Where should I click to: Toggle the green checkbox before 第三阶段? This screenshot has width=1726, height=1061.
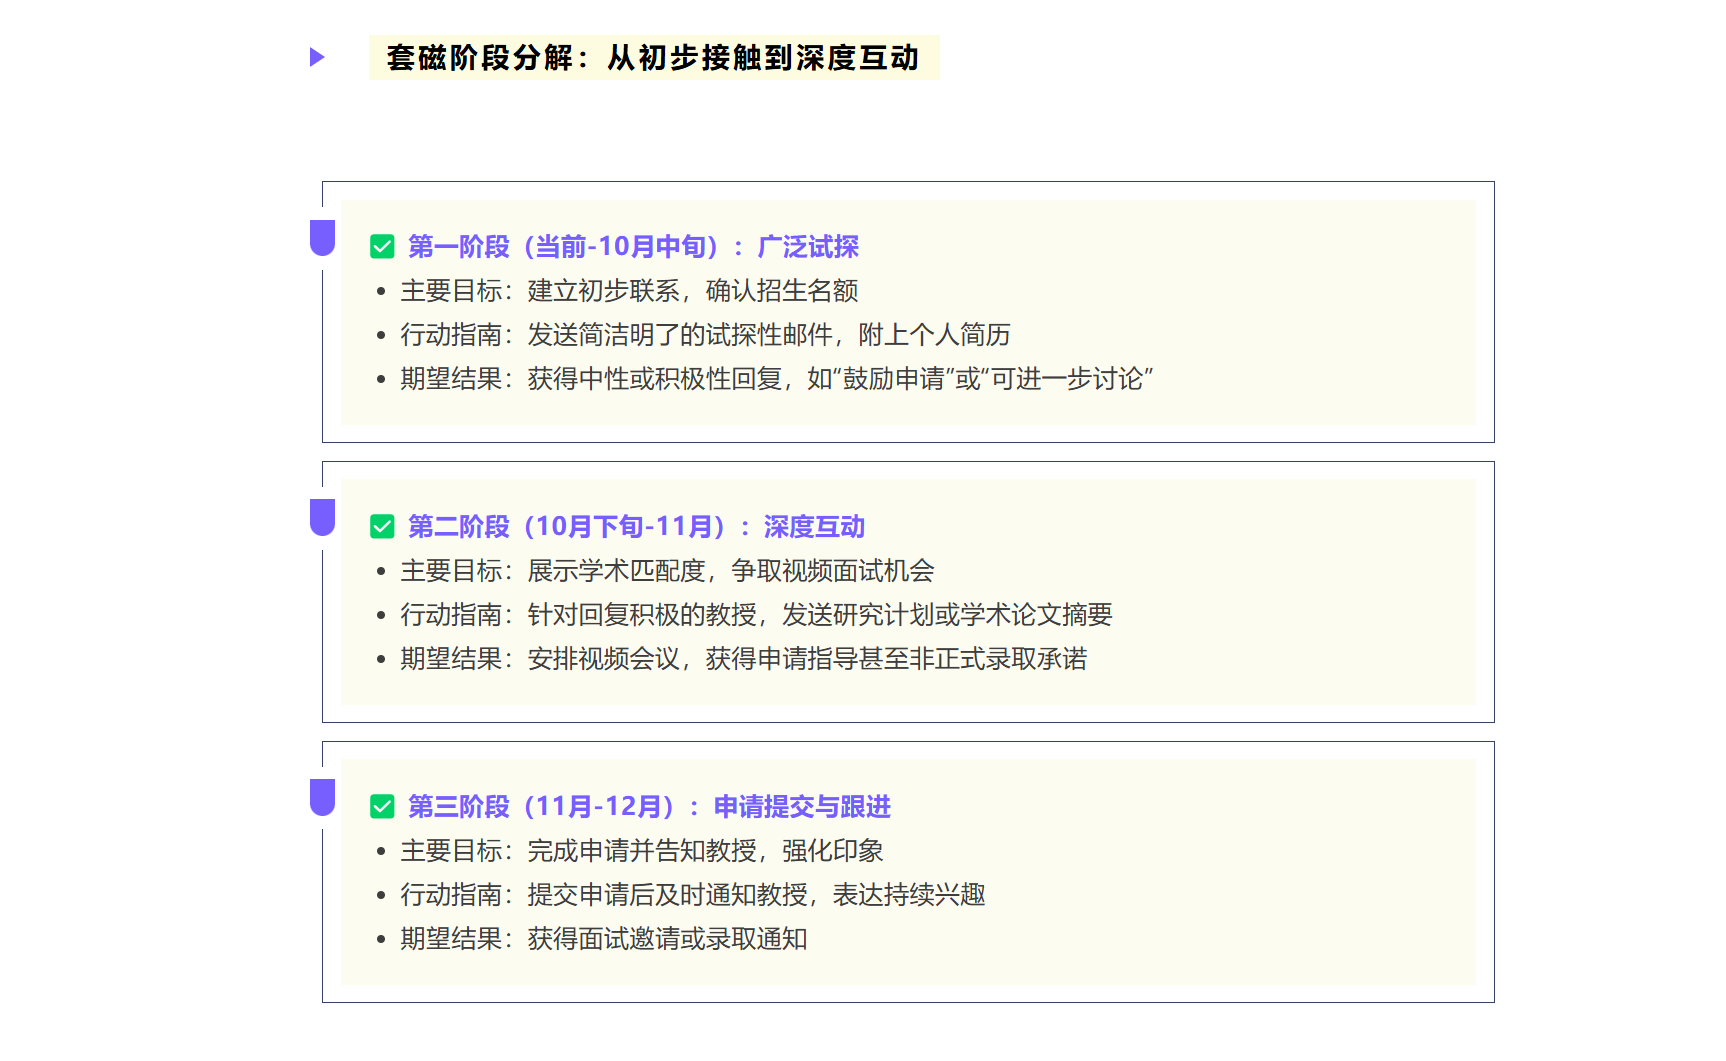pos(382,807)
